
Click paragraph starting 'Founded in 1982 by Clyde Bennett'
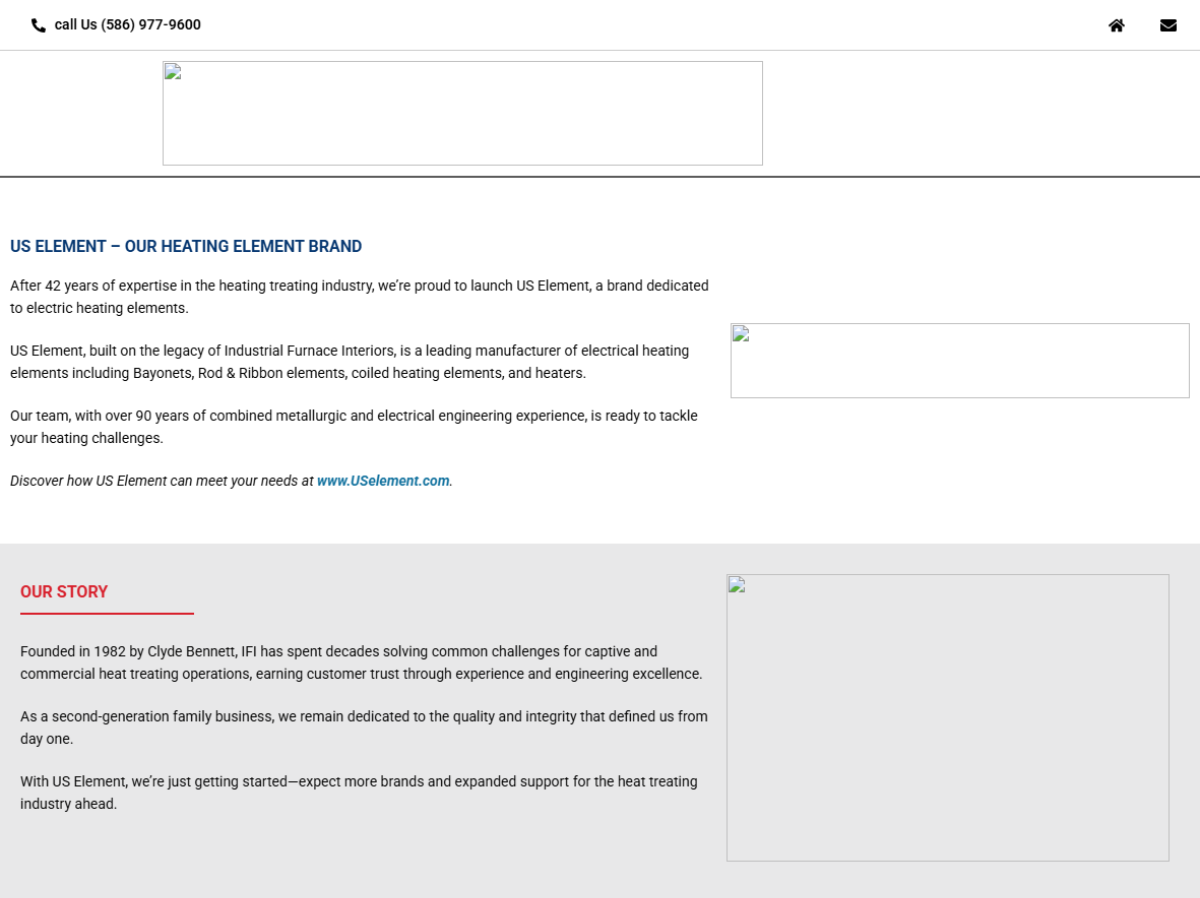[362, 663]
